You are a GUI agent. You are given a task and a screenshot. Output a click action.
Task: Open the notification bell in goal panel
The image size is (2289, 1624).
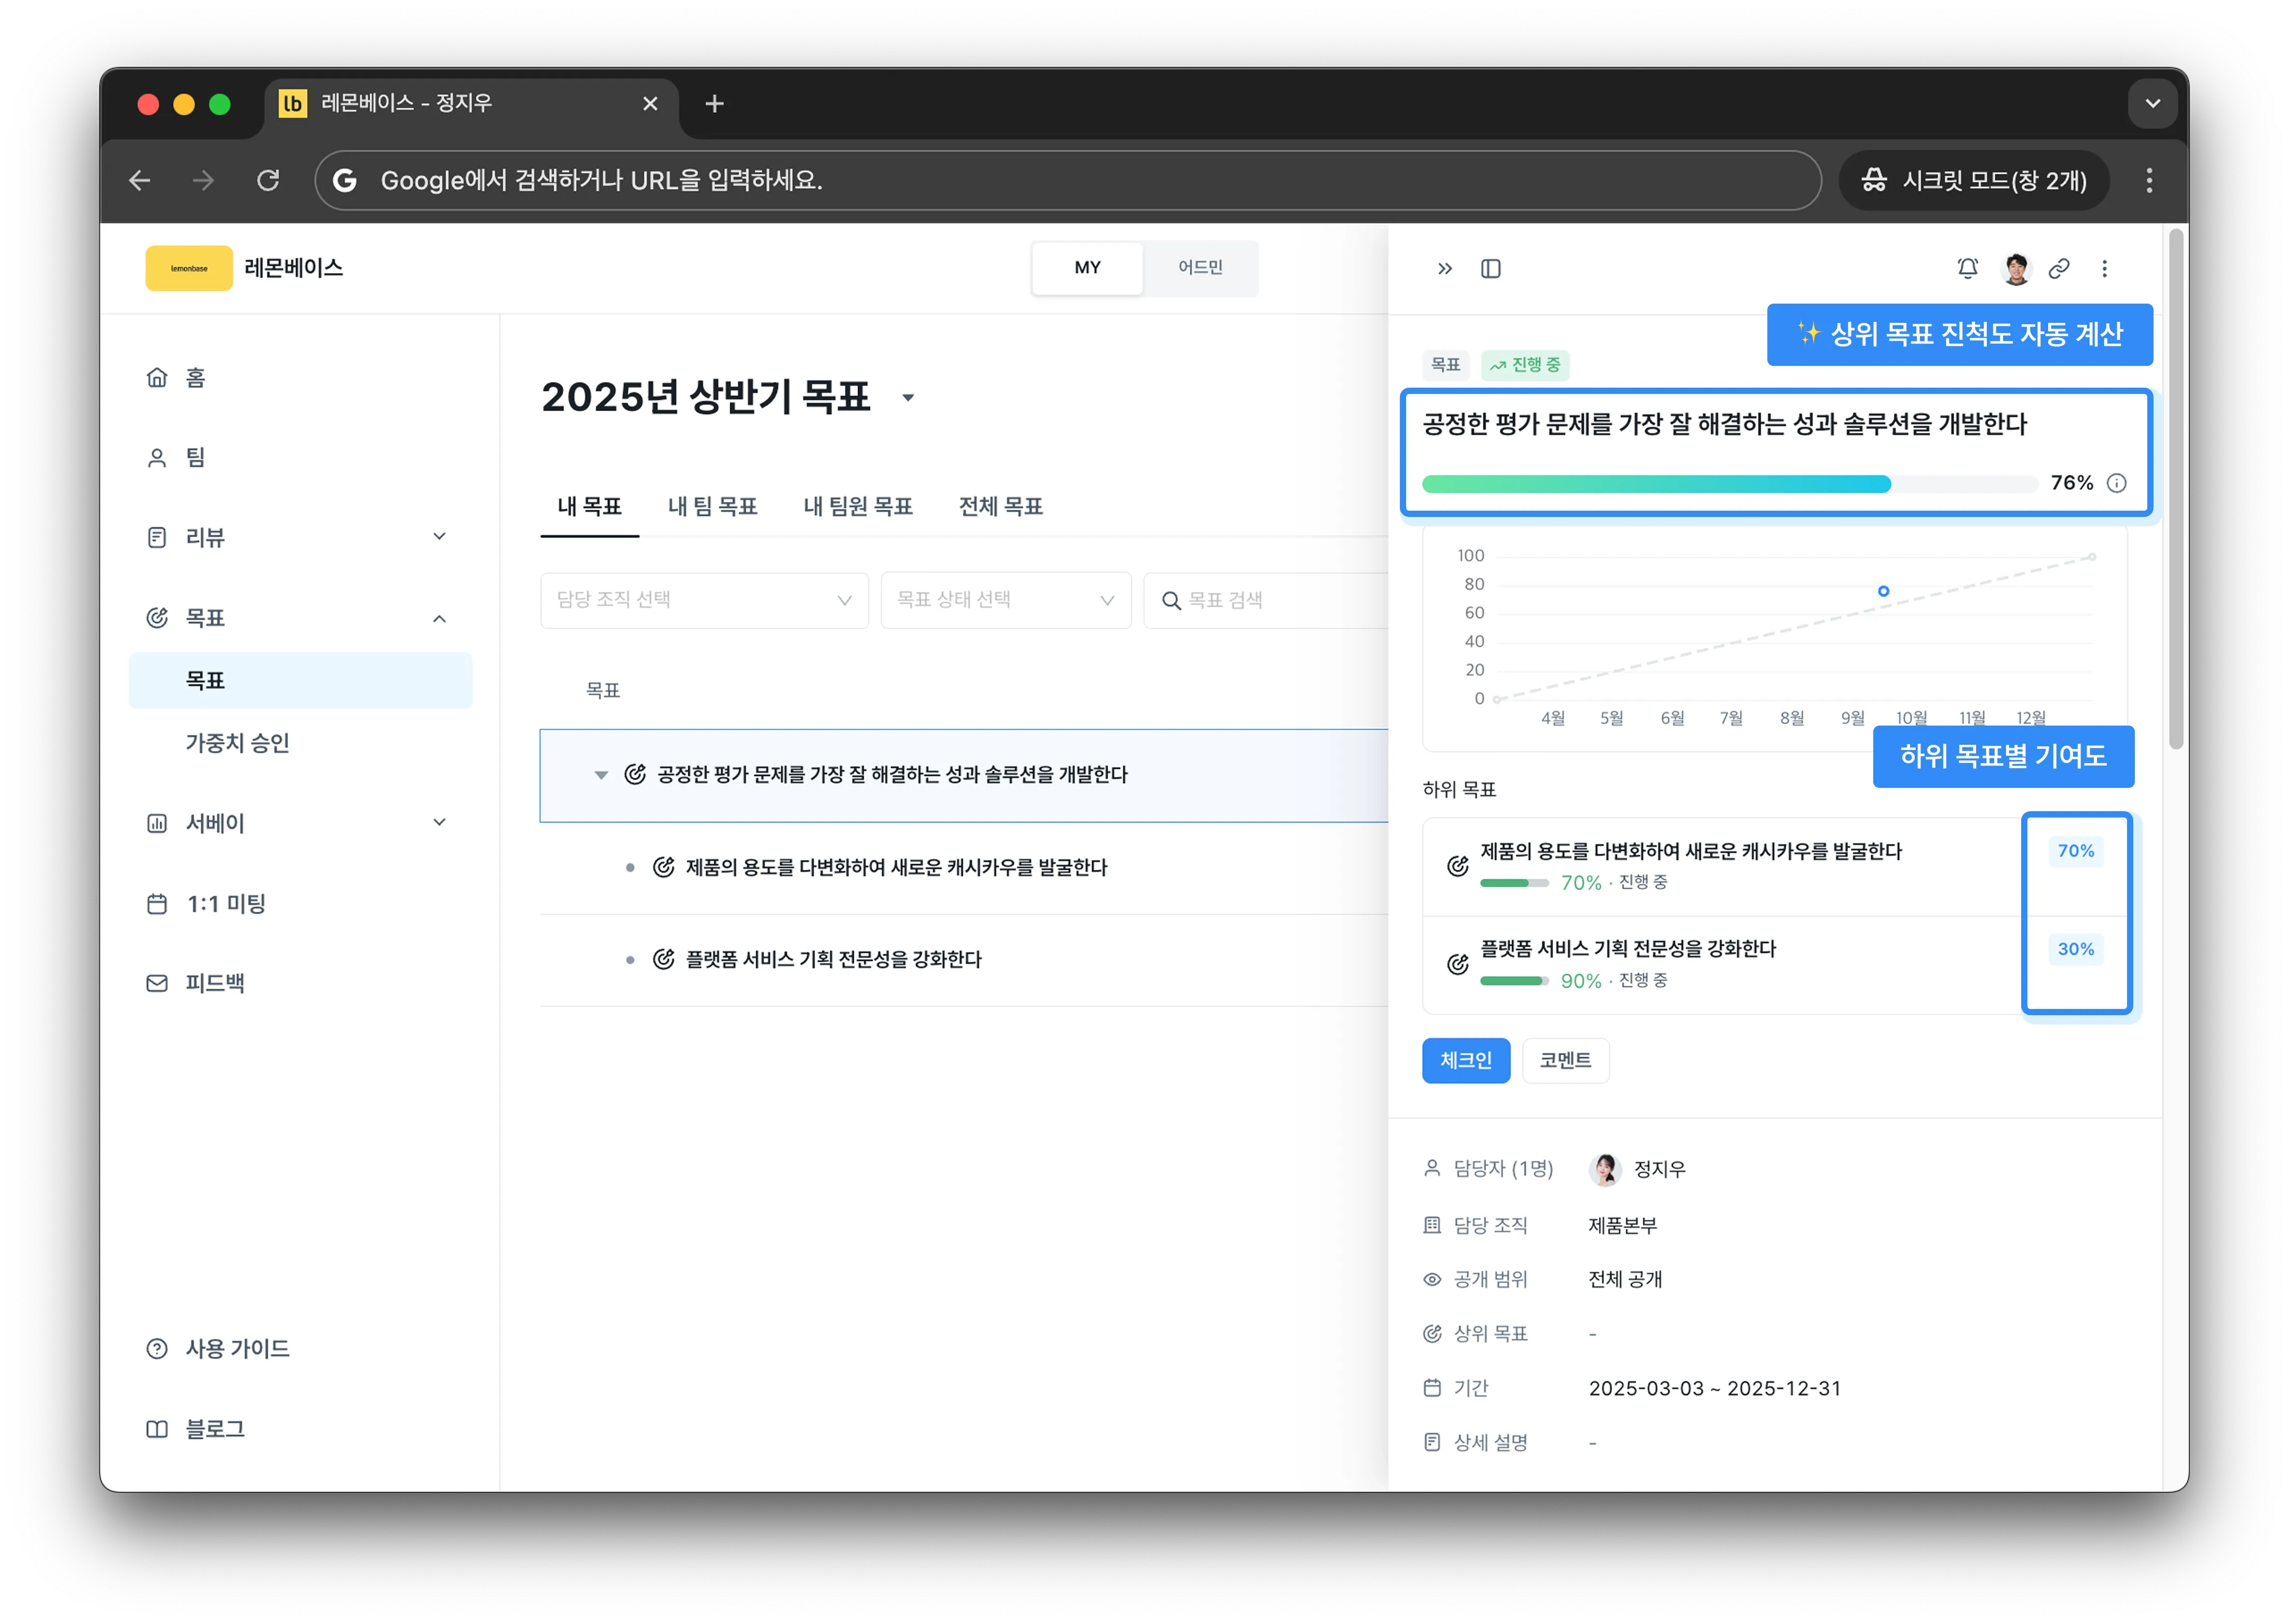[1967, 268]
